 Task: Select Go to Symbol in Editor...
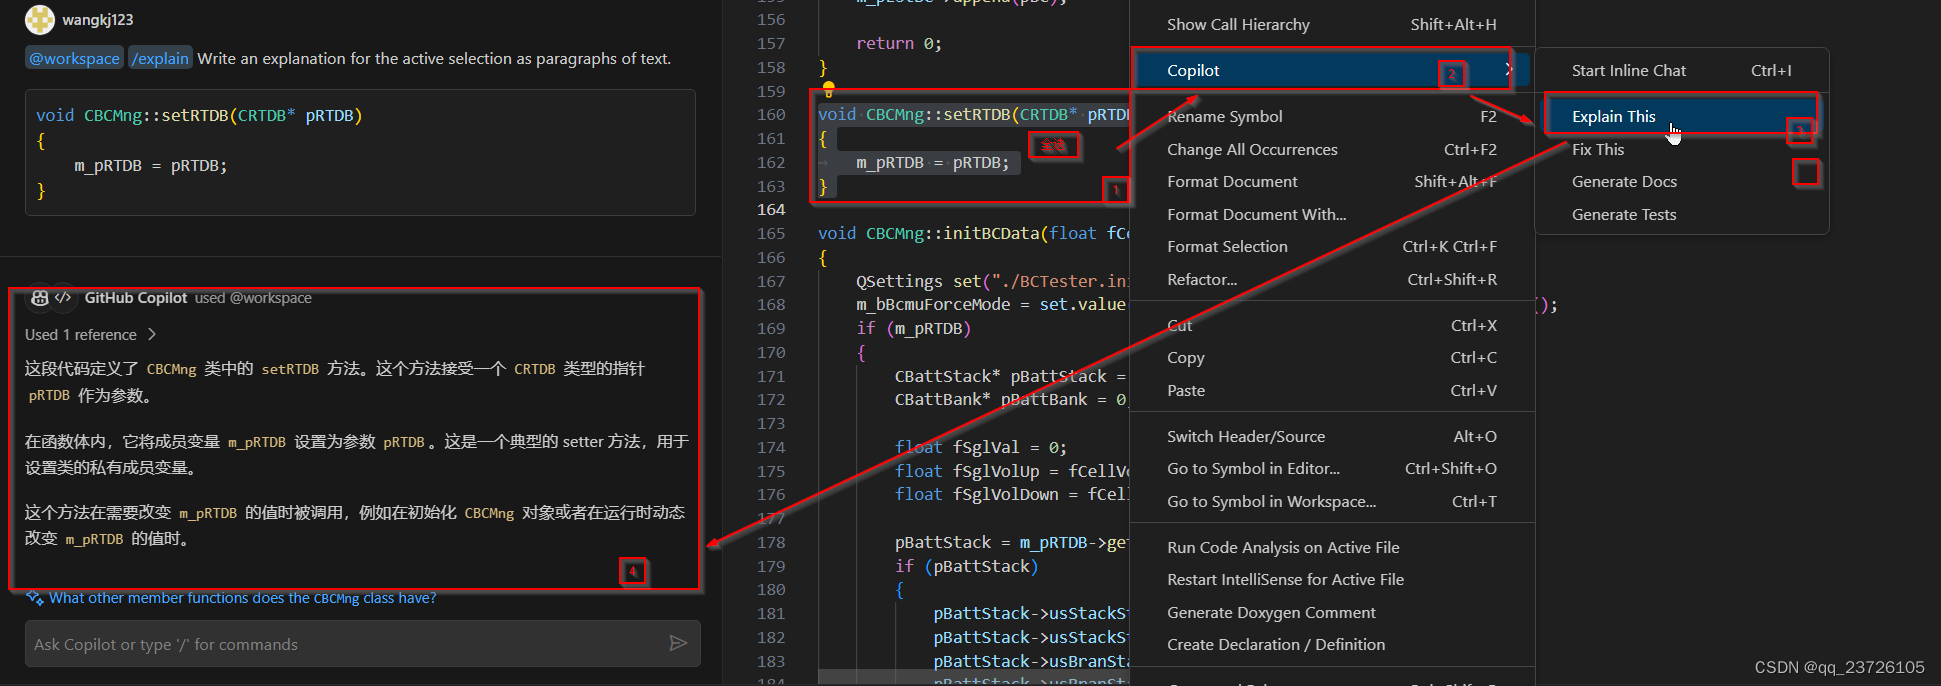click(x=1332, y=468)
